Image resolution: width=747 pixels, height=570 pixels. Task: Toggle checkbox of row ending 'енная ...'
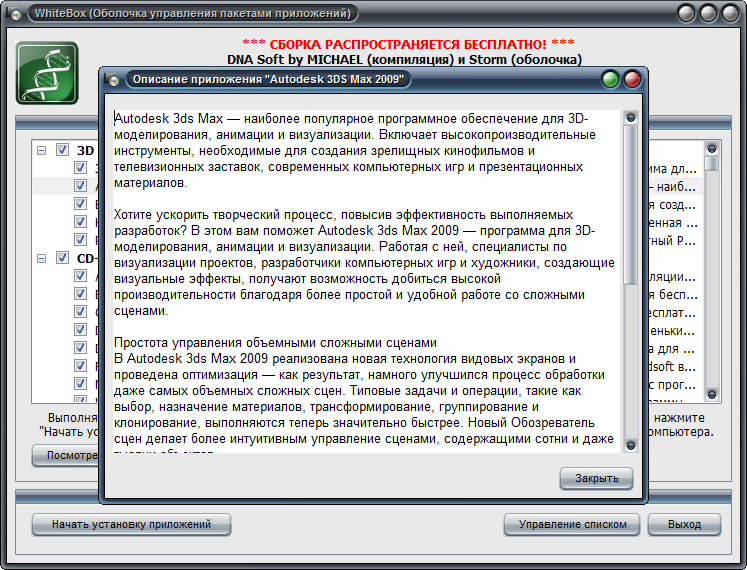click(81, 222)
